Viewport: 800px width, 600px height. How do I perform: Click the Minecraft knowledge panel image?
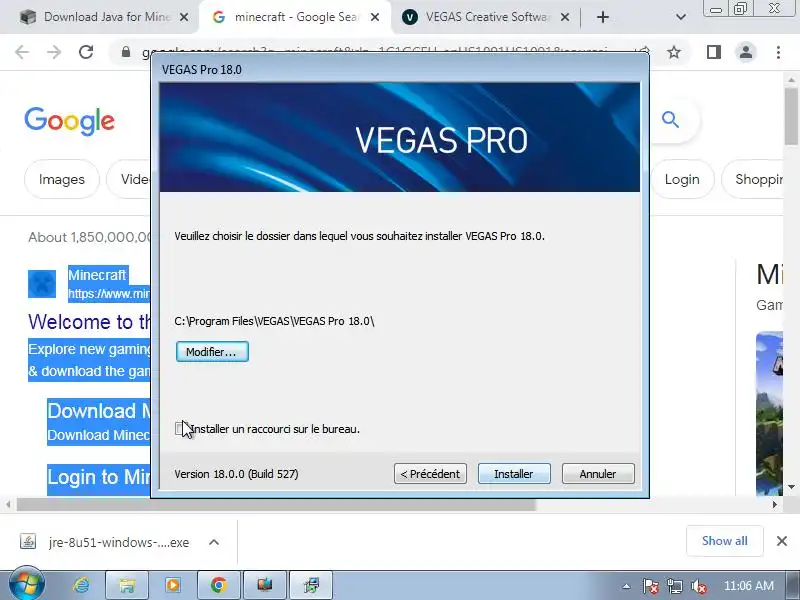769,414
